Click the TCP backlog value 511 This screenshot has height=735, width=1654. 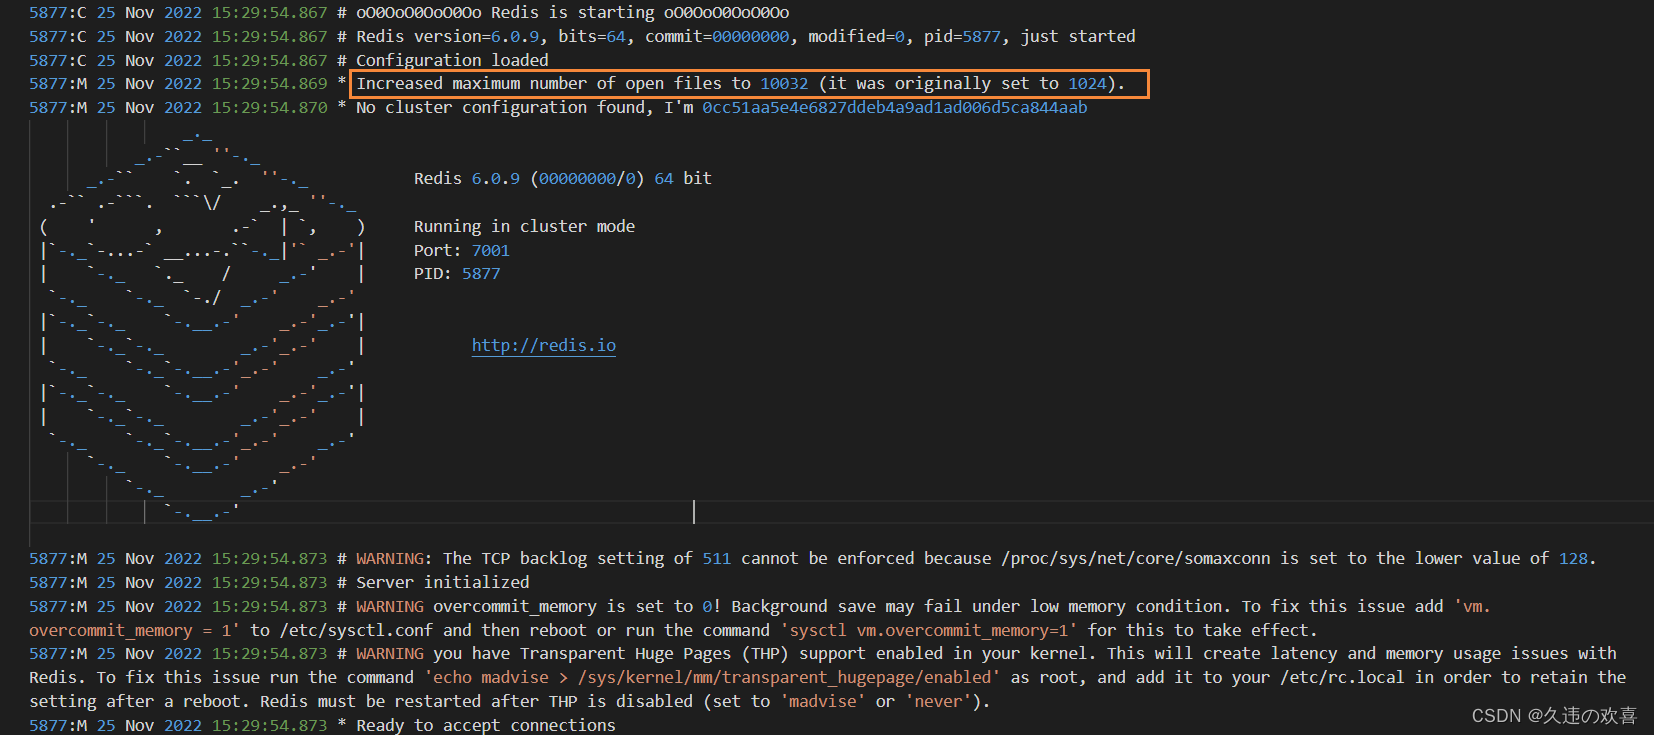click(716, 558)
